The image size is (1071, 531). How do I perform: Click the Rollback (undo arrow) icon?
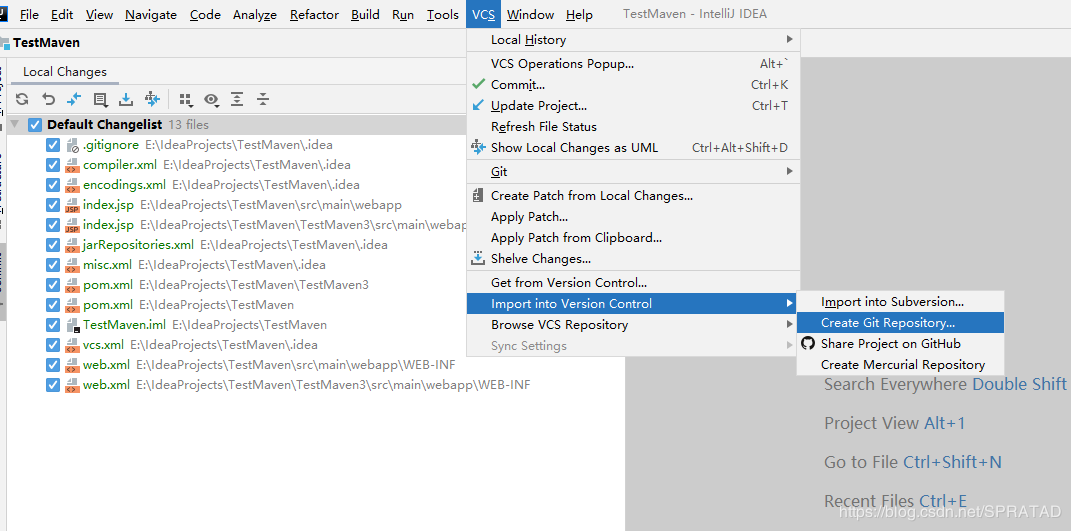[x=48, y=99]
